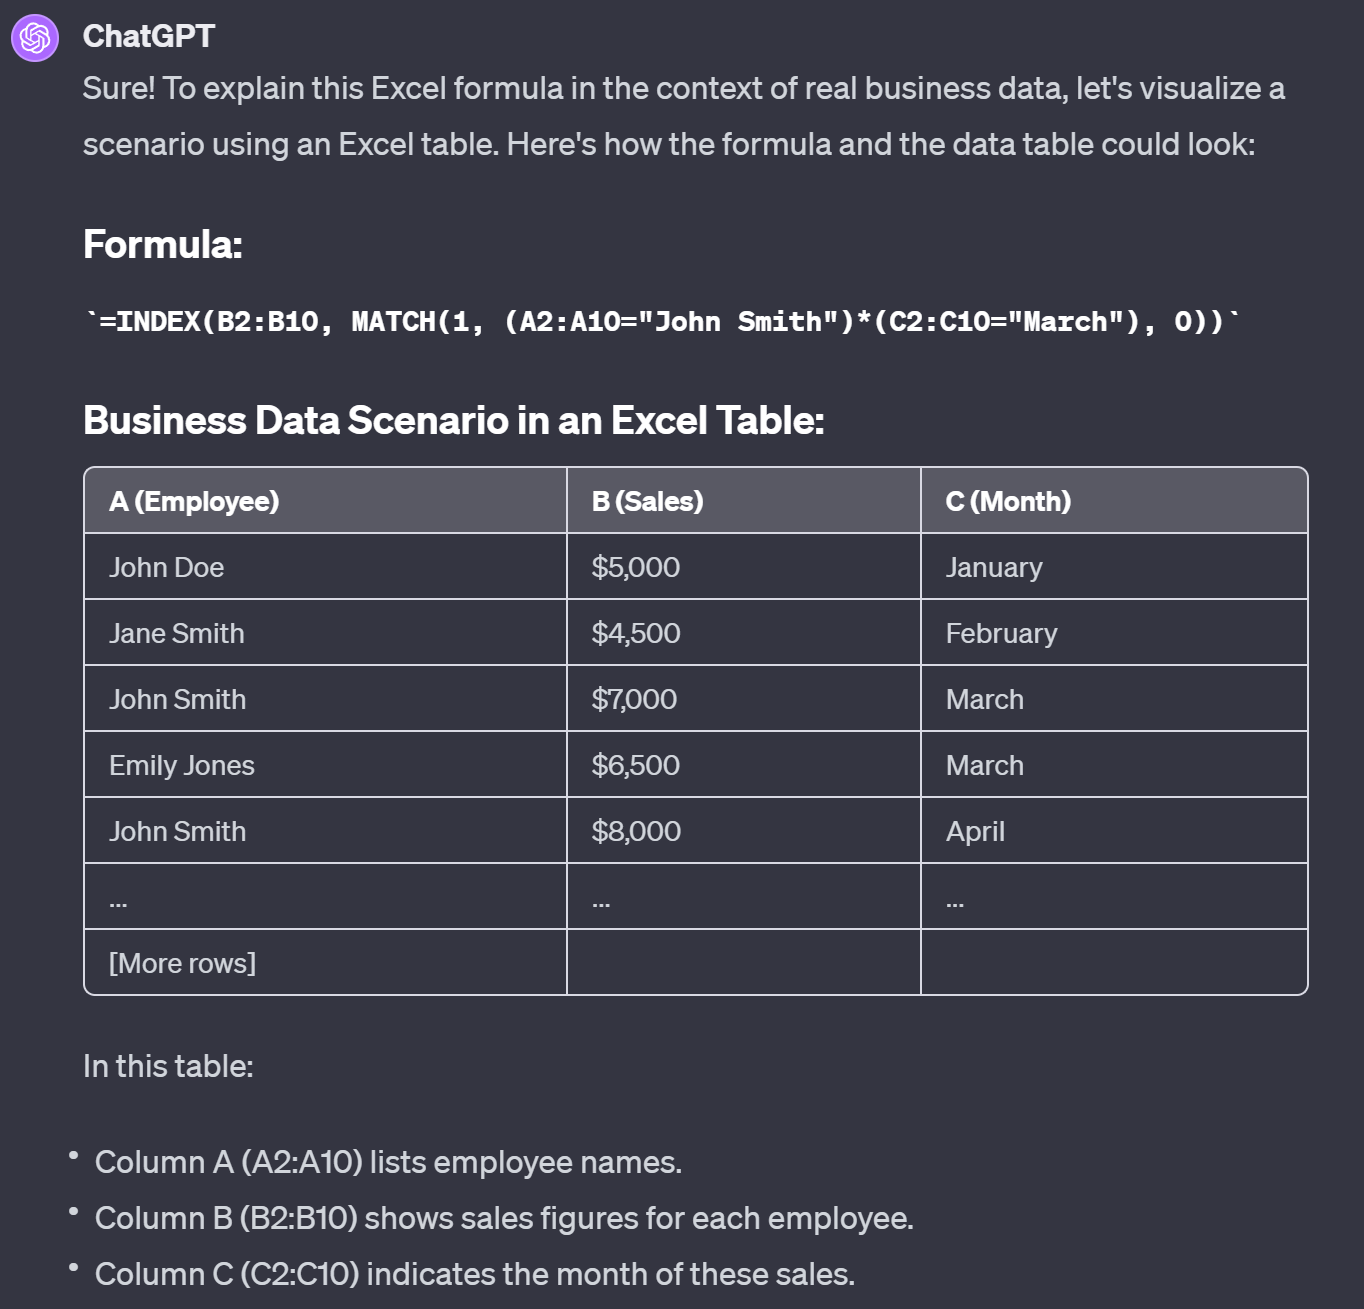Click the ChatGPT logo avatar icon
Viewport: 1364px width, 1309px height.
[x=35, y=38]
